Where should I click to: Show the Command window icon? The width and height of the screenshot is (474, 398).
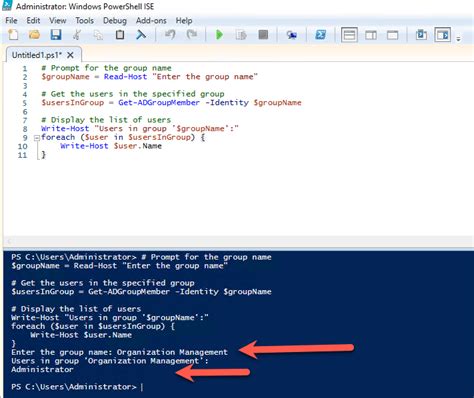(421, 35)
